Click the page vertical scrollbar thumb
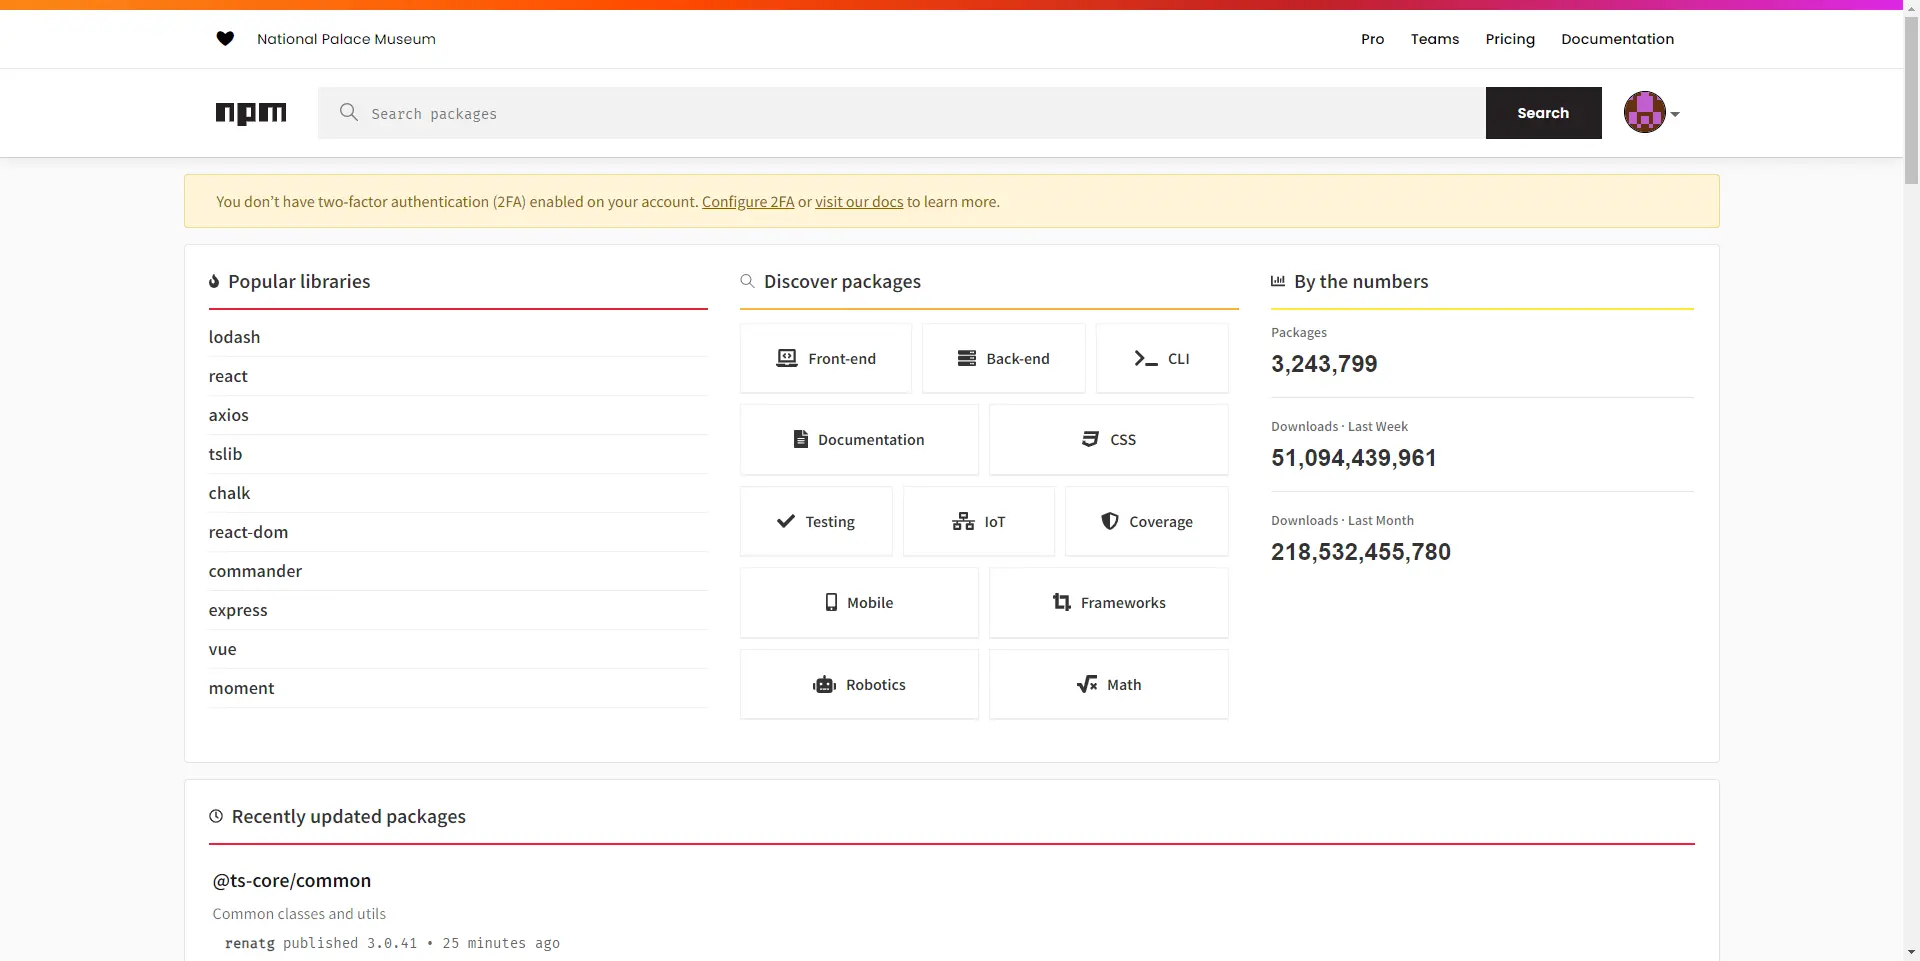 pos(1911,100)
